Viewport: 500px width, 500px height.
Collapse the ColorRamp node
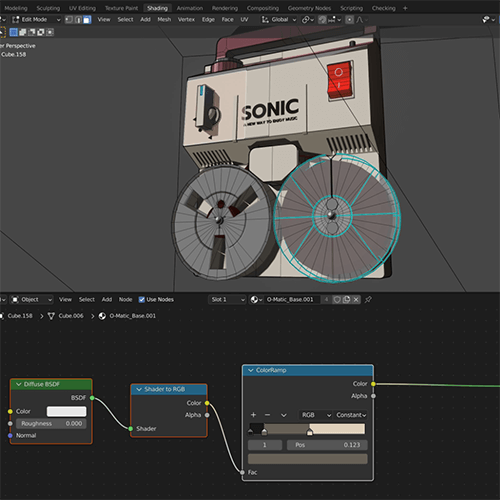click(x=251, y=370)
